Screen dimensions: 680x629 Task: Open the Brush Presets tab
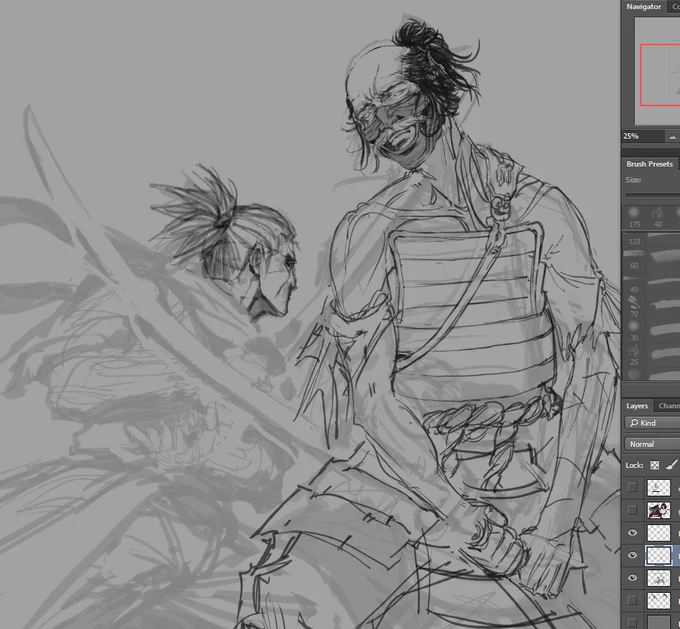[649, 164]
